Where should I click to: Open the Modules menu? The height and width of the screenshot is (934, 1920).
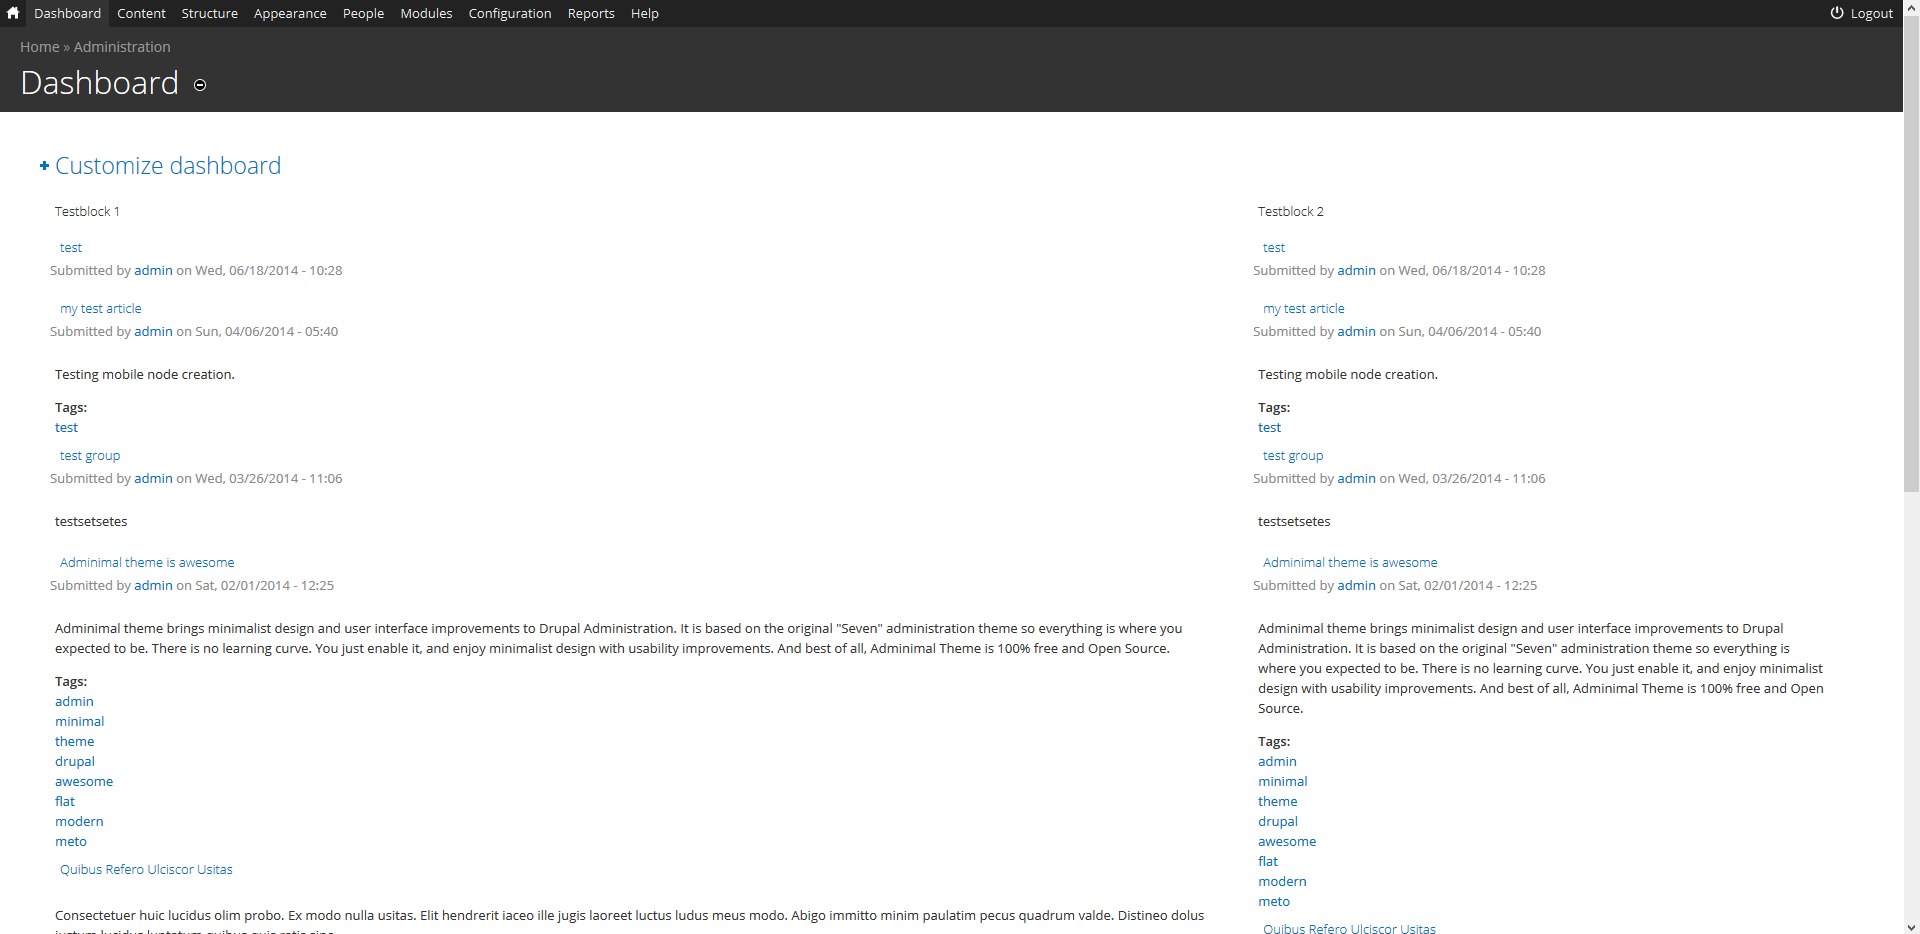pos(425,13)
